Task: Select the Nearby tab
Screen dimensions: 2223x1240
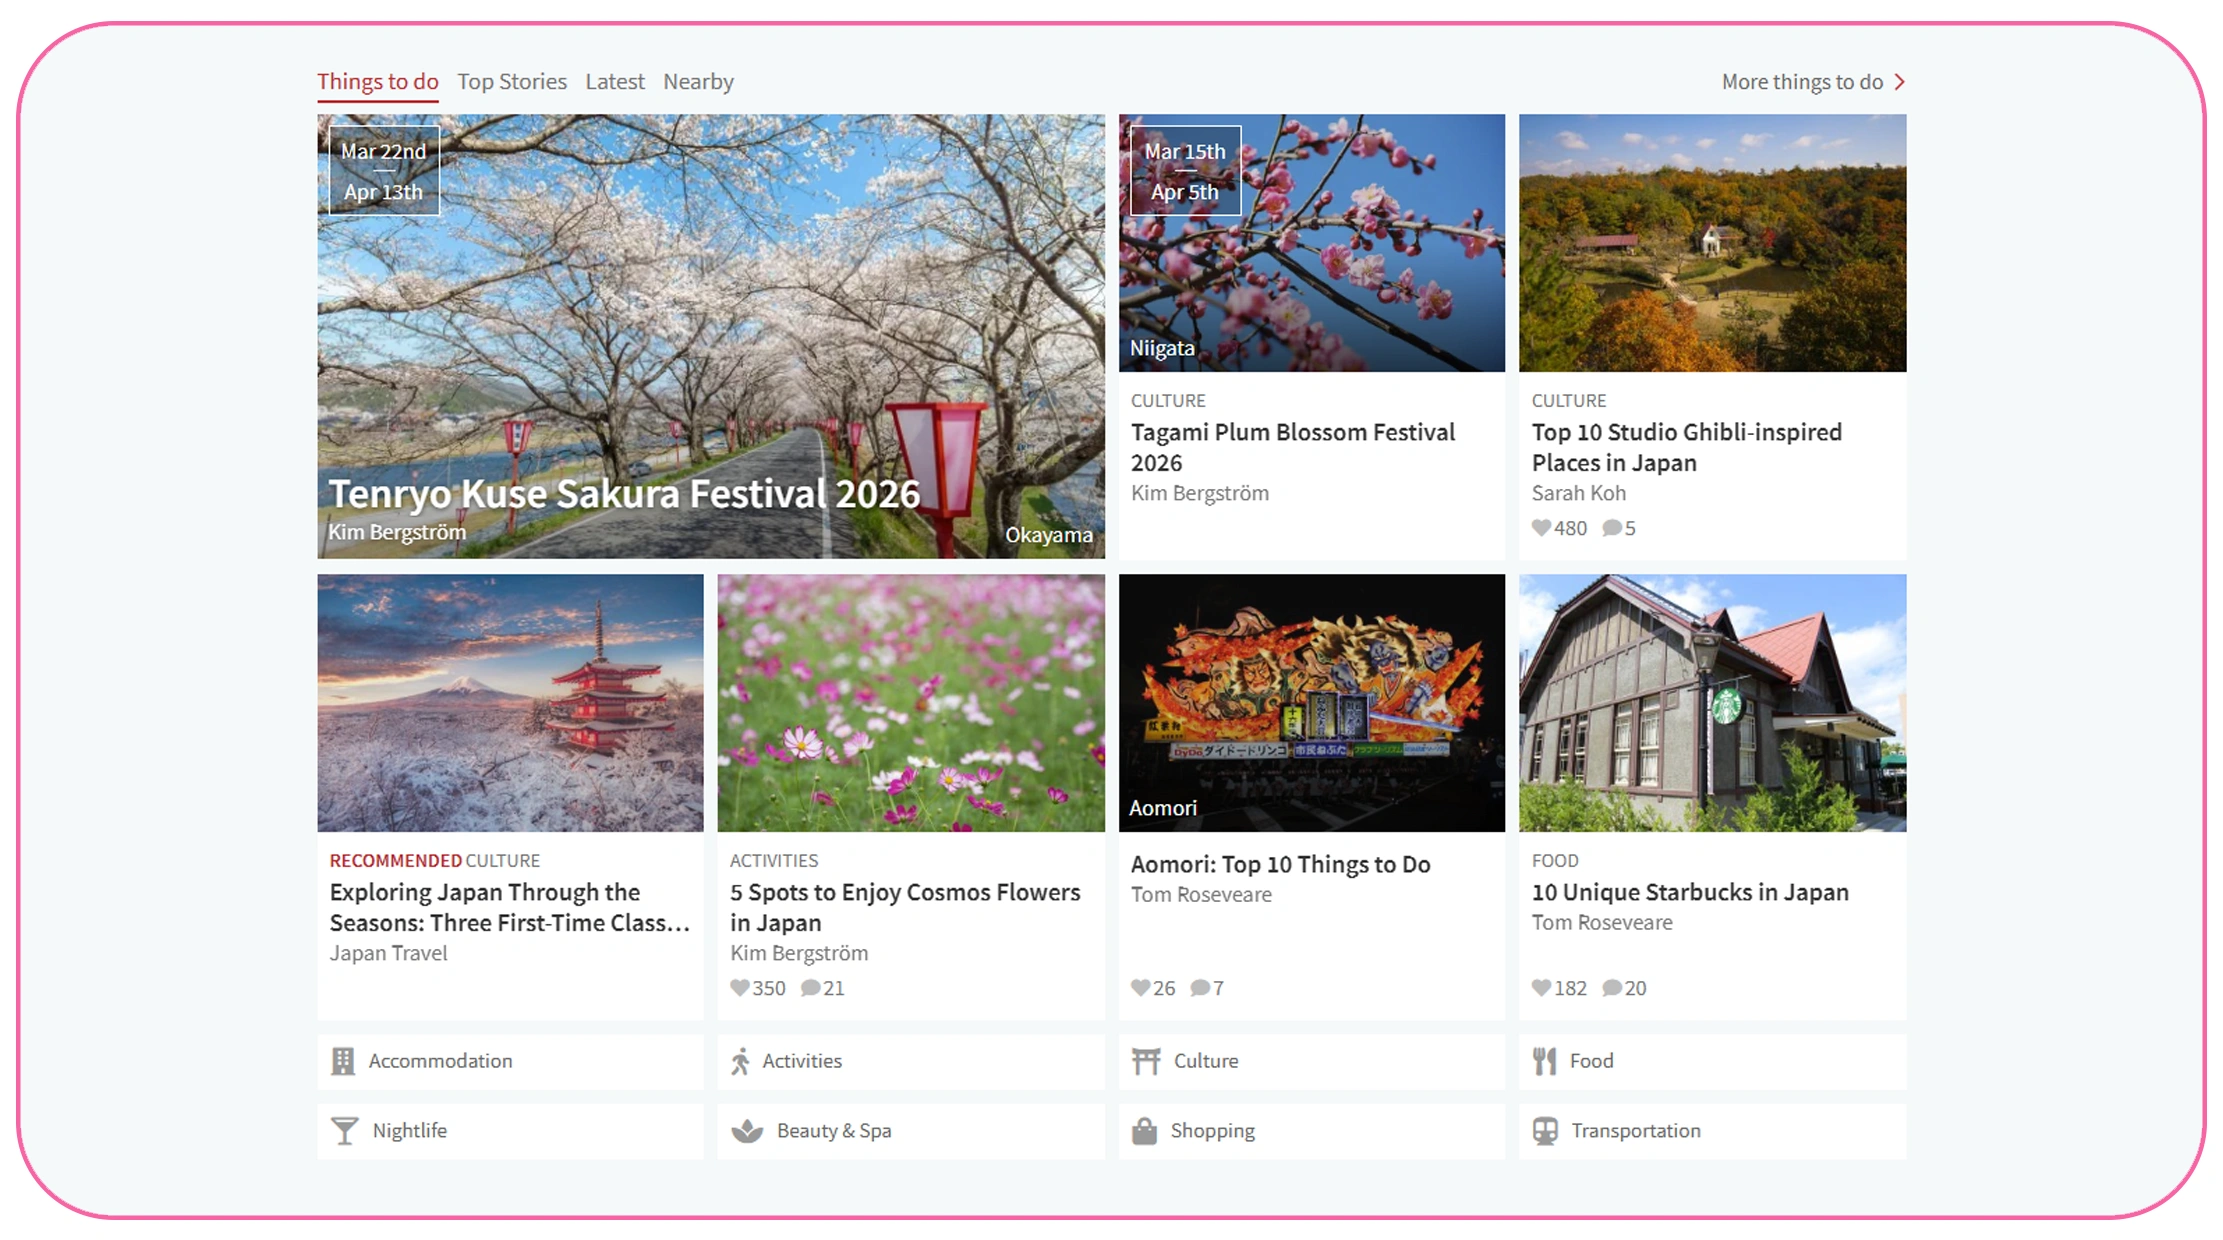Action: click(x=698, y=82)
